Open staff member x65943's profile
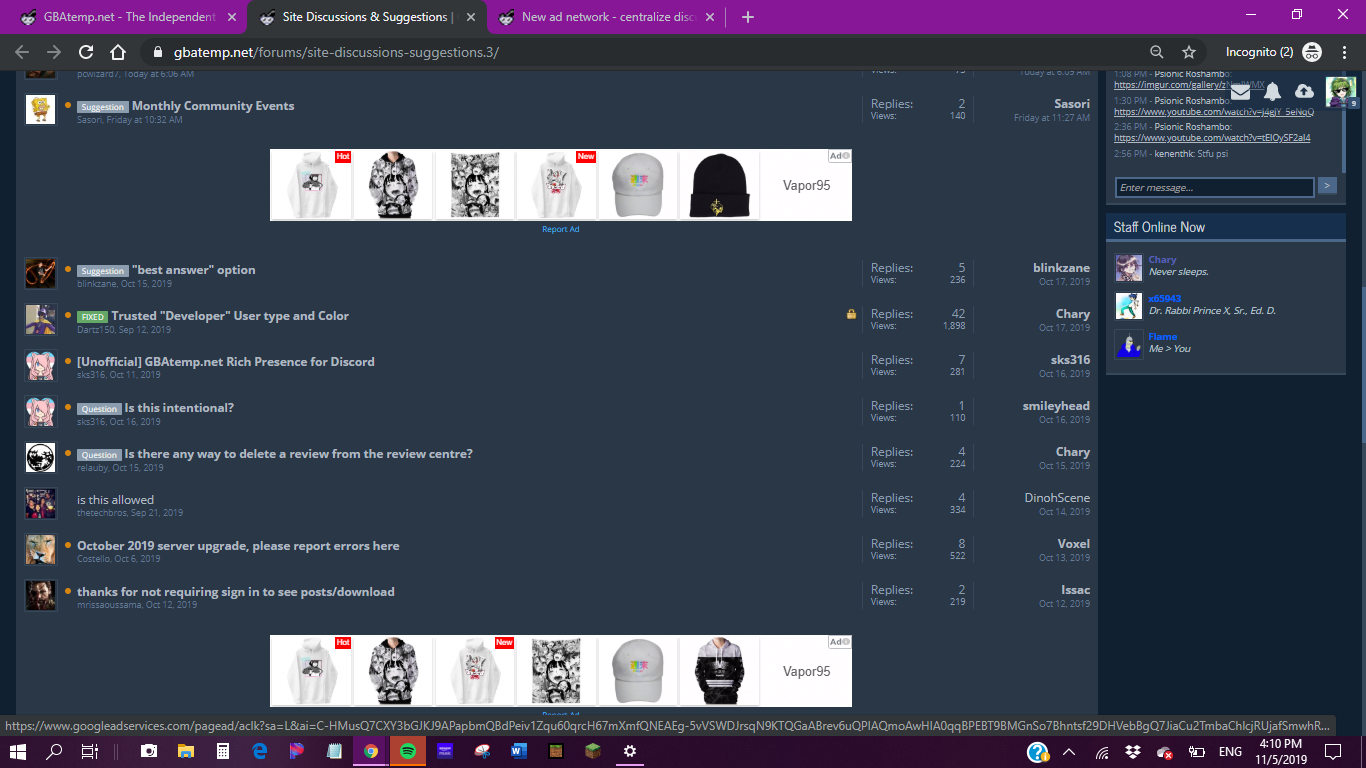 click(x=1165, y=298)
